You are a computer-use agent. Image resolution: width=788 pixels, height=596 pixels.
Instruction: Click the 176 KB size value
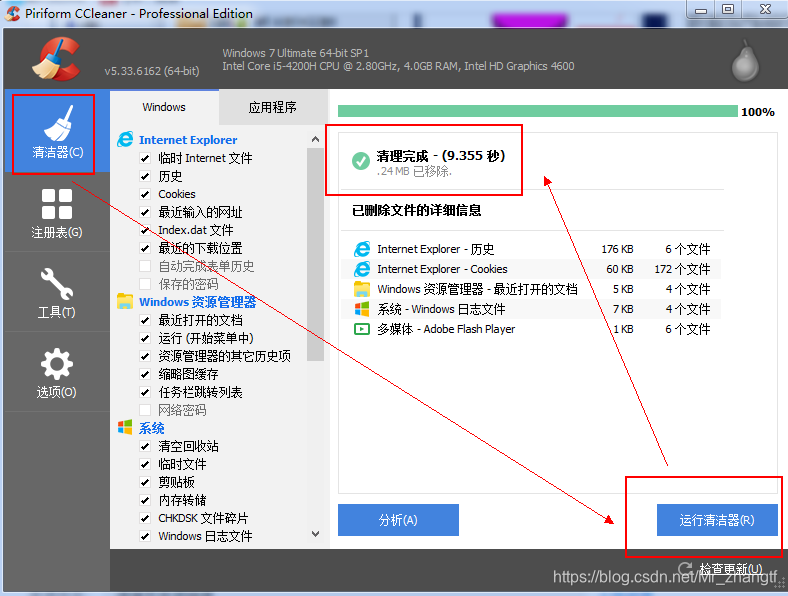pyautogui.click(x=617, y=249)
